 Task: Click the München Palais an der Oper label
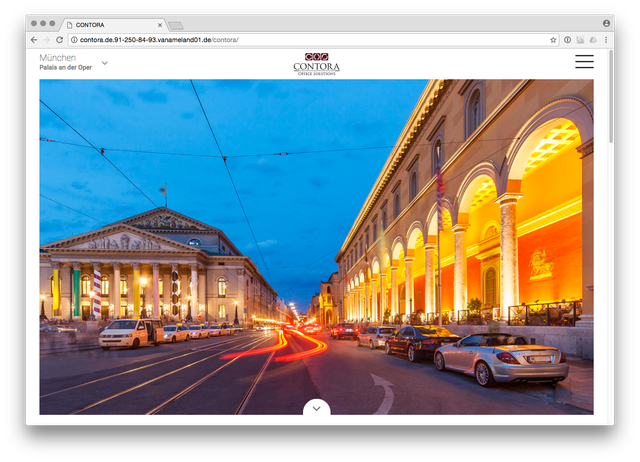(x=66, y=62)
